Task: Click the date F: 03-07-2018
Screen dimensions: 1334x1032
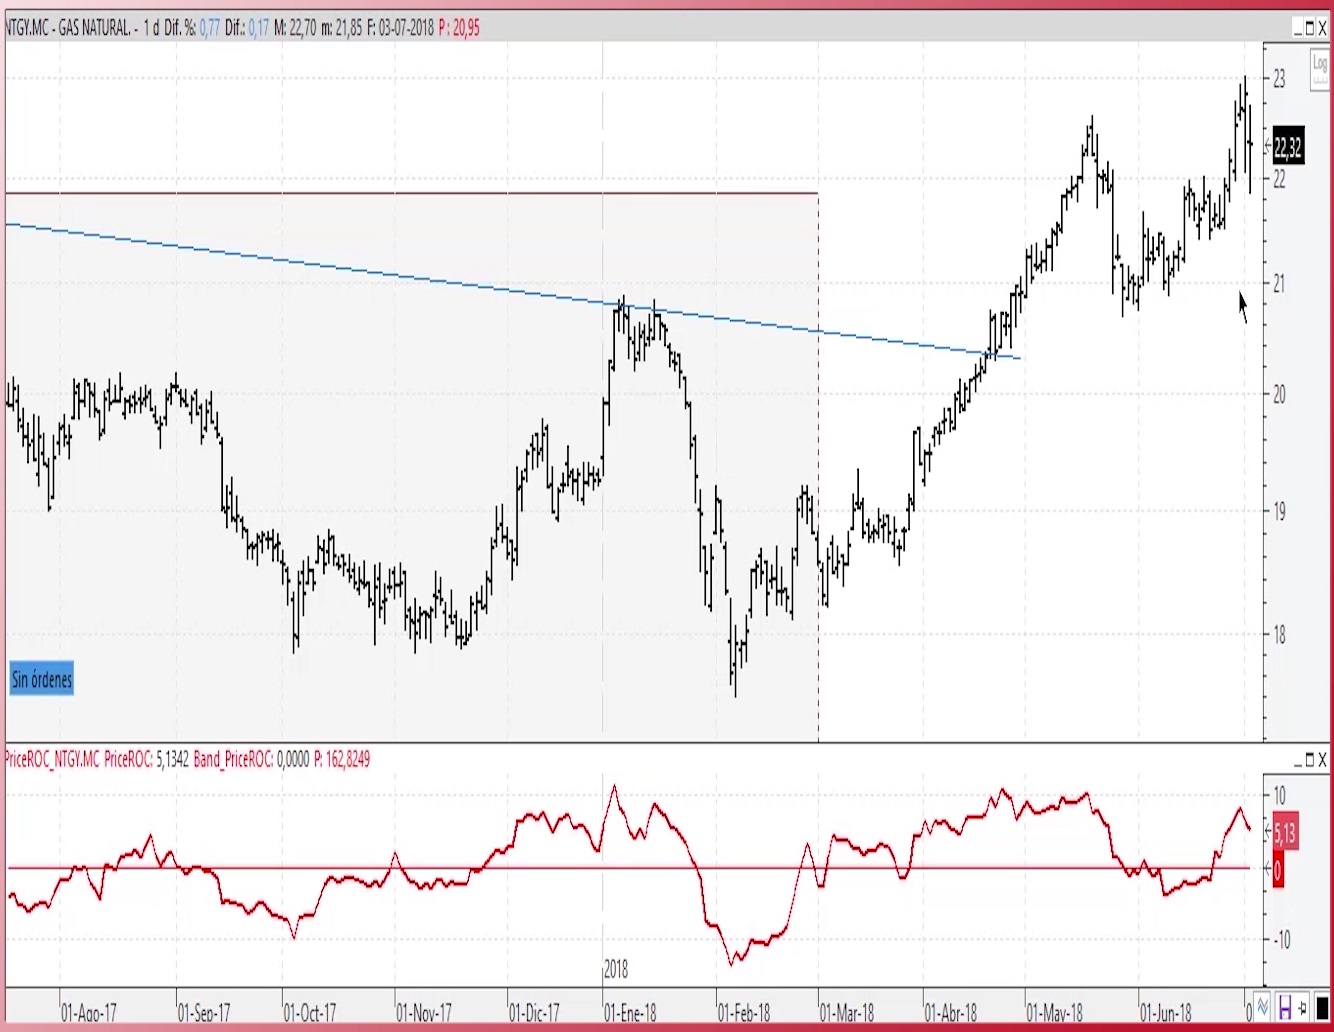Action: click(401, 28)
